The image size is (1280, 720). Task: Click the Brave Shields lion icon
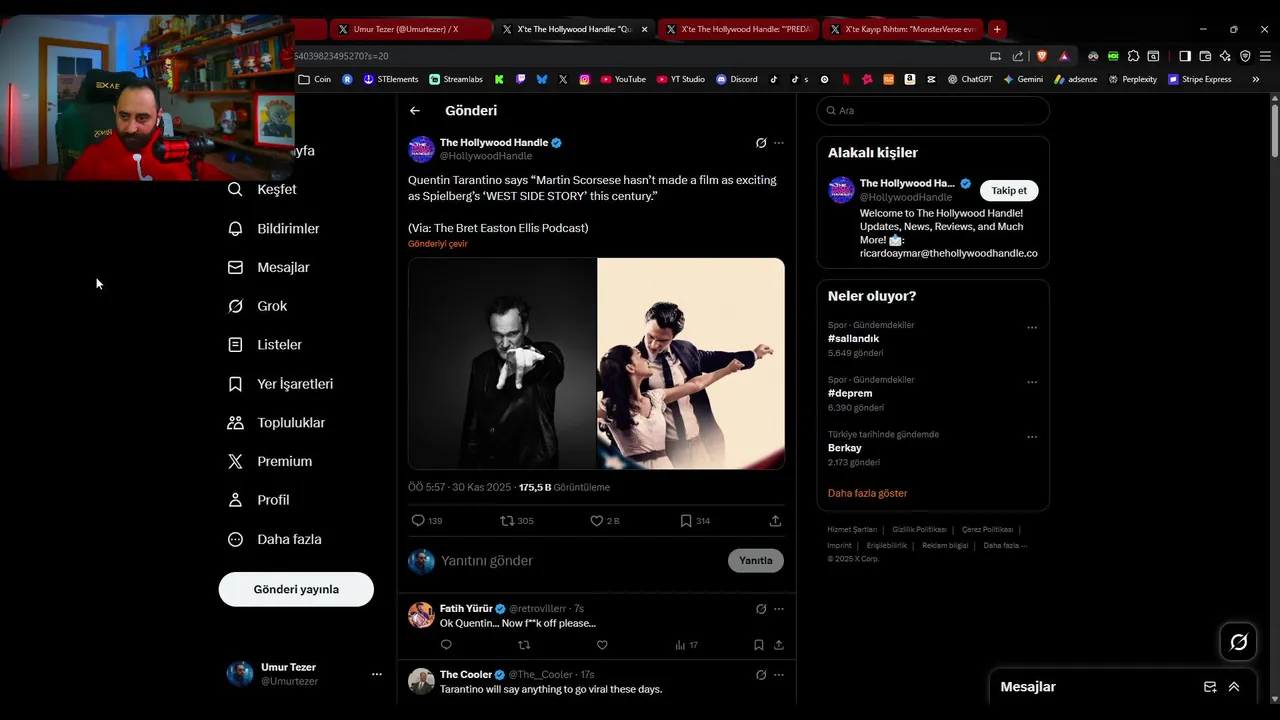1039,56
